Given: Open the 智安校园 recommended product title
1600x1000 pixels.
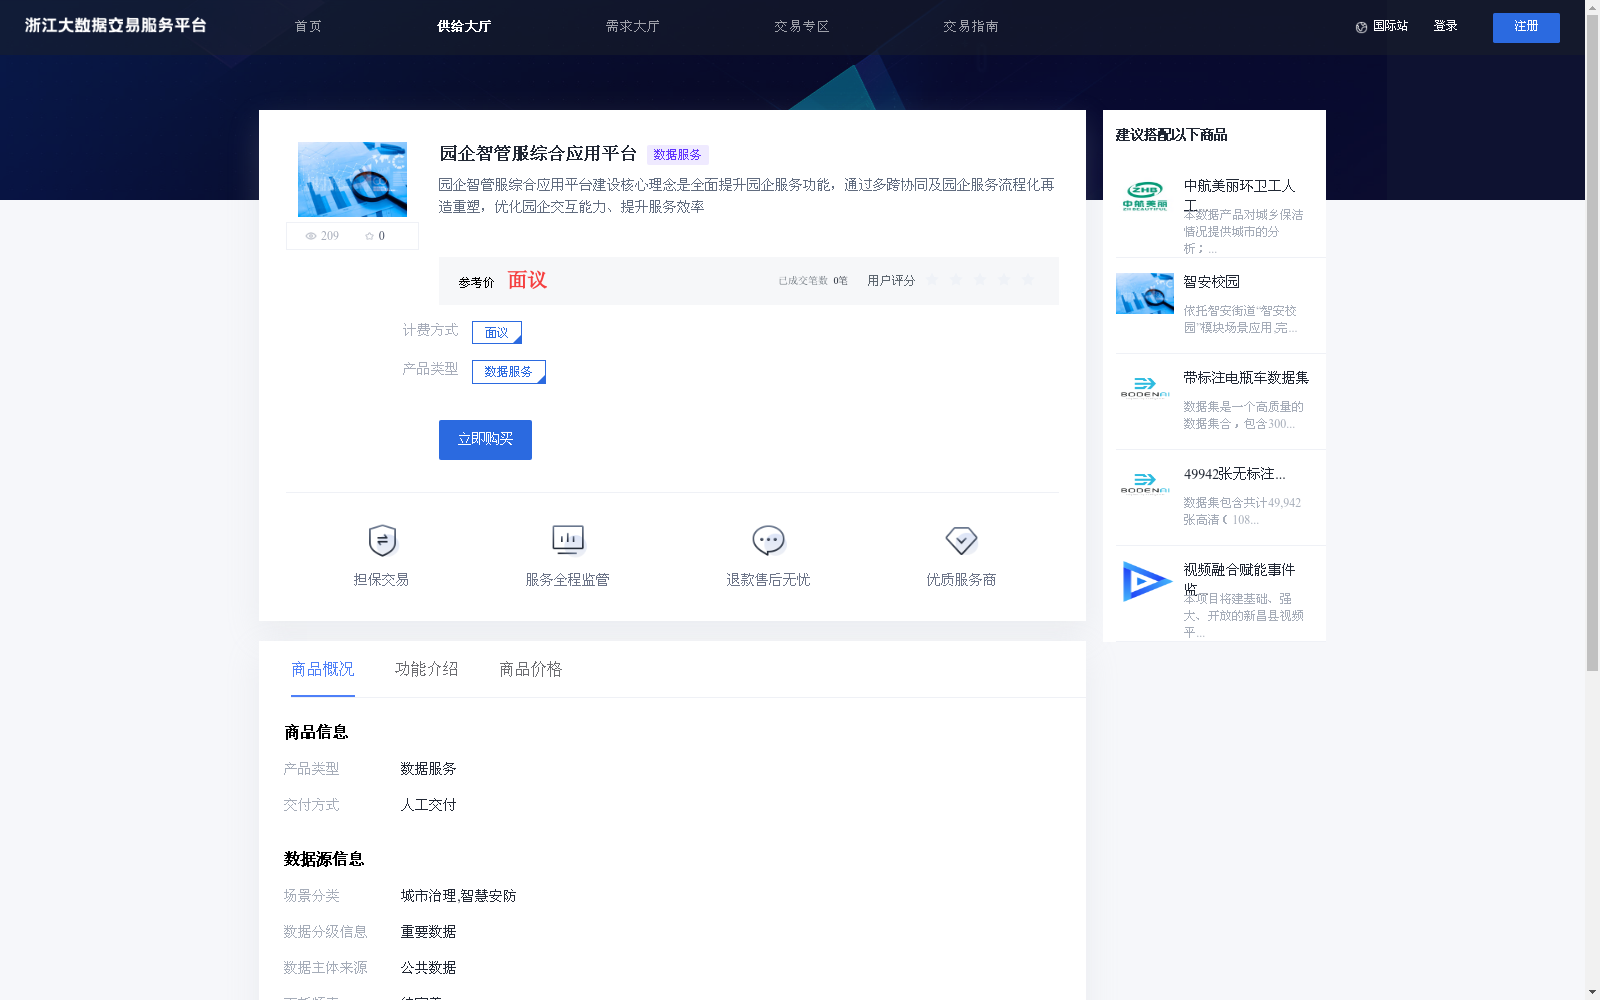Looking at the screenshot, I should (1212, 282).
